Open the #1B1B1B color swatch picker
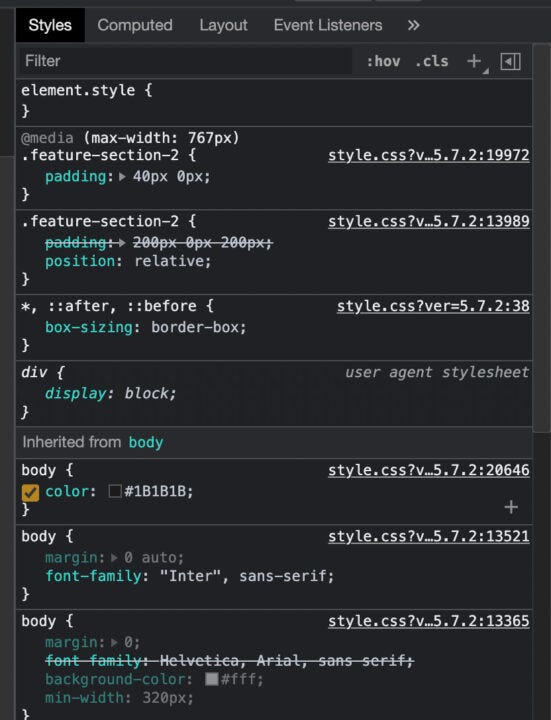The height and width of the screenshot is (720, 551). pyautogui.click(x=115, y=491)
